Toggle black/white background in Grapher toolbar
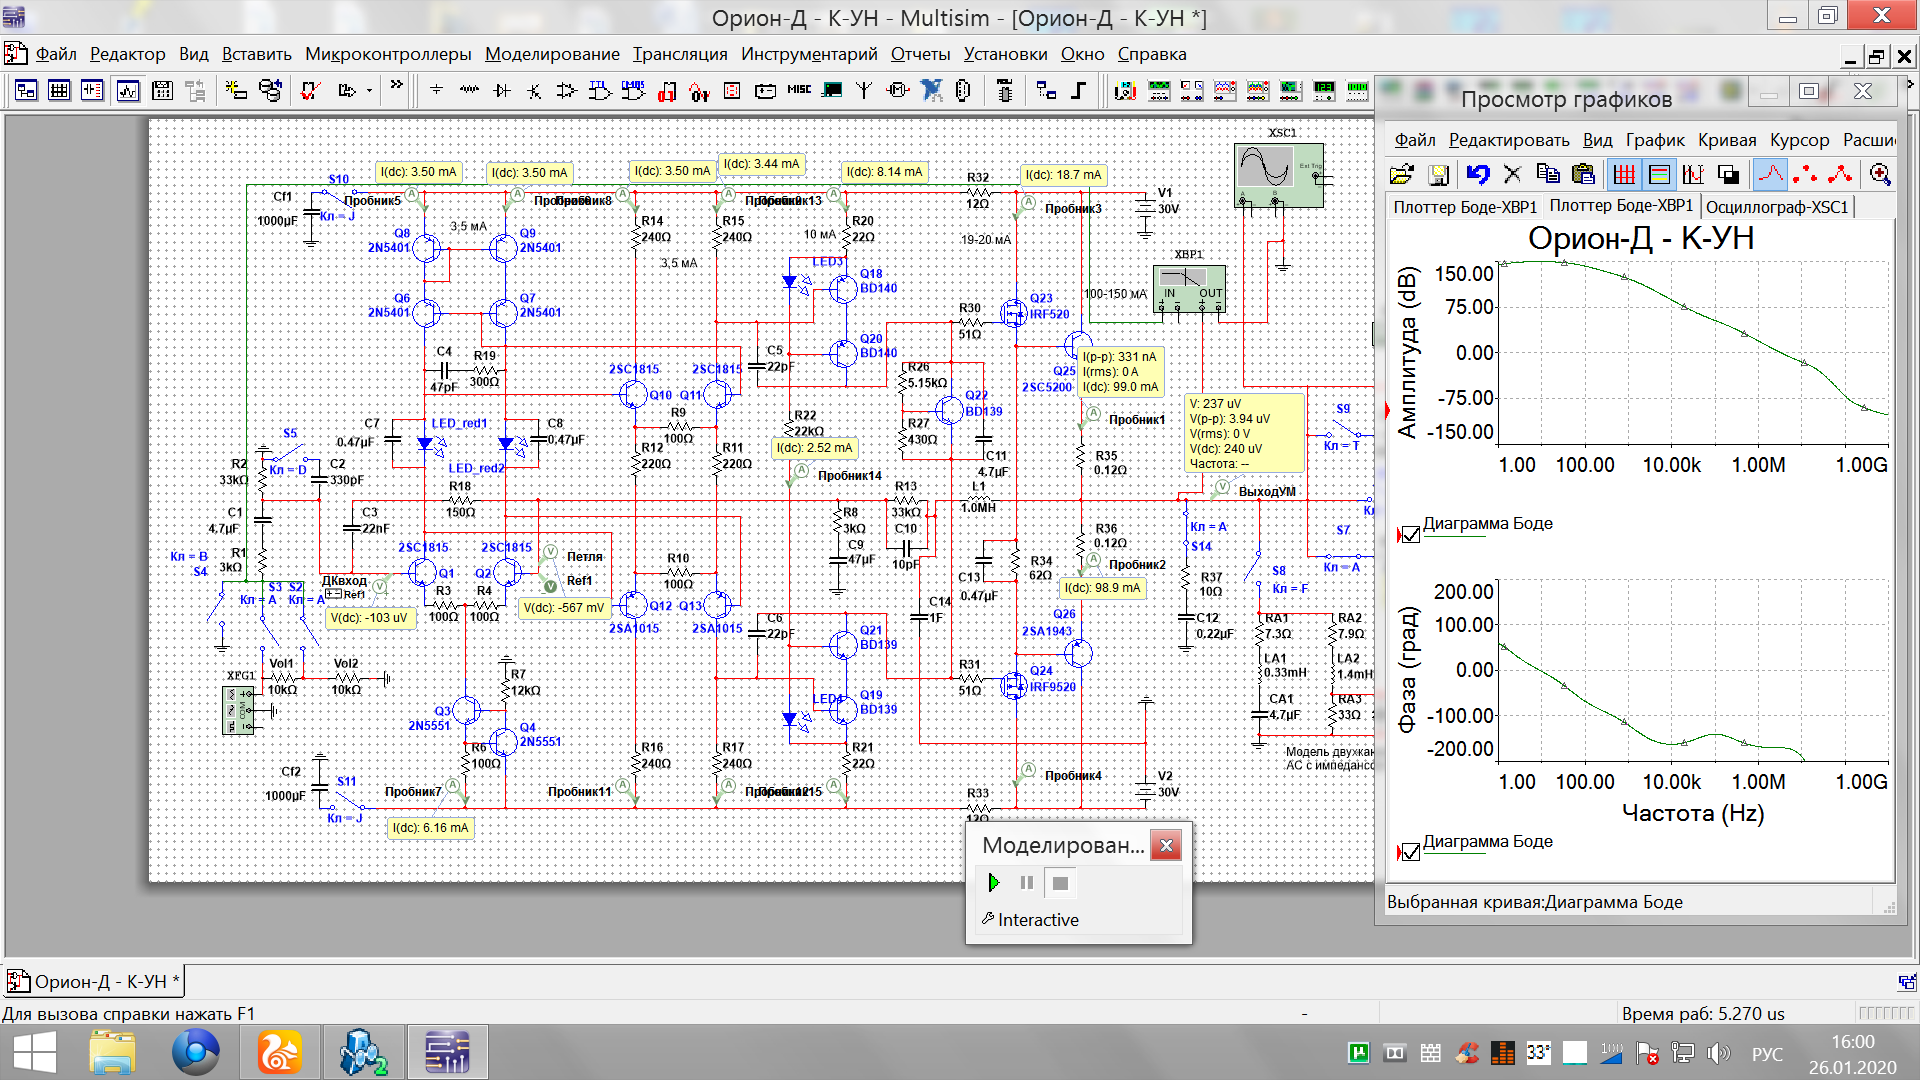 [x=1728, y=174]
